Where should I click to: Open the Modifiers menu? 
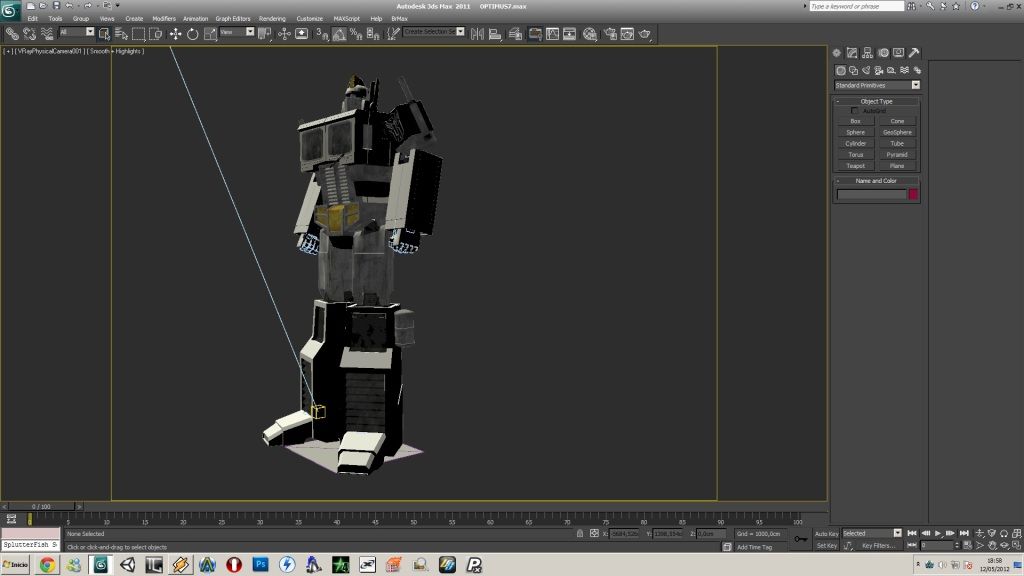pos(164,19)
